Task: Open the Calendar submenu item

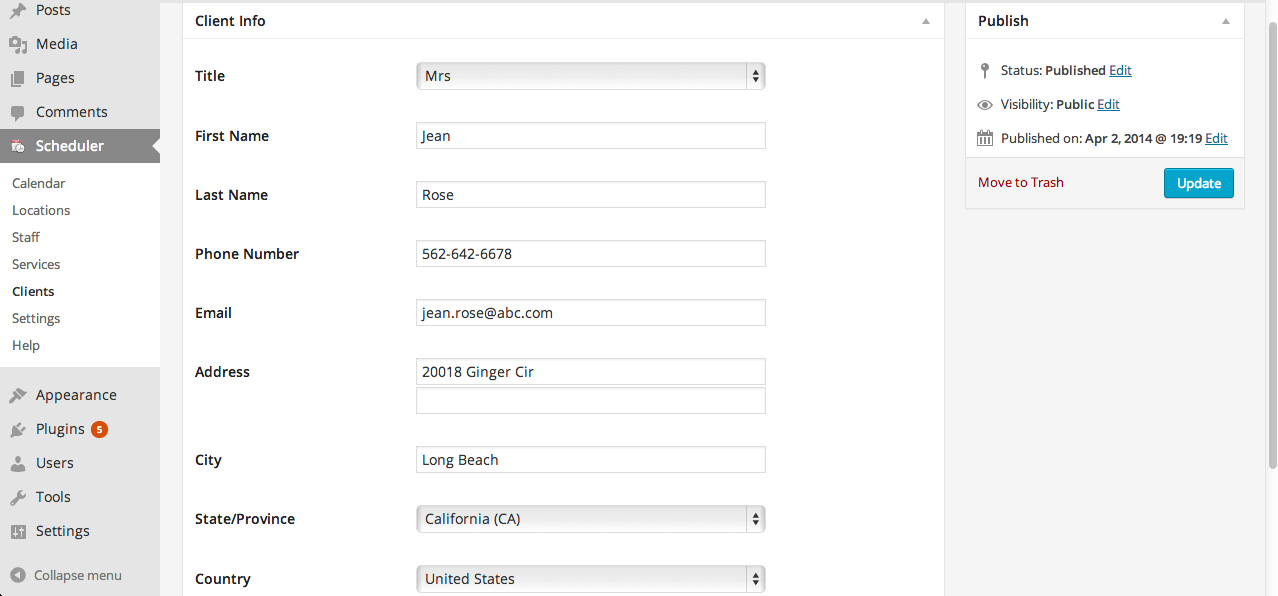Action: [39, 183]
